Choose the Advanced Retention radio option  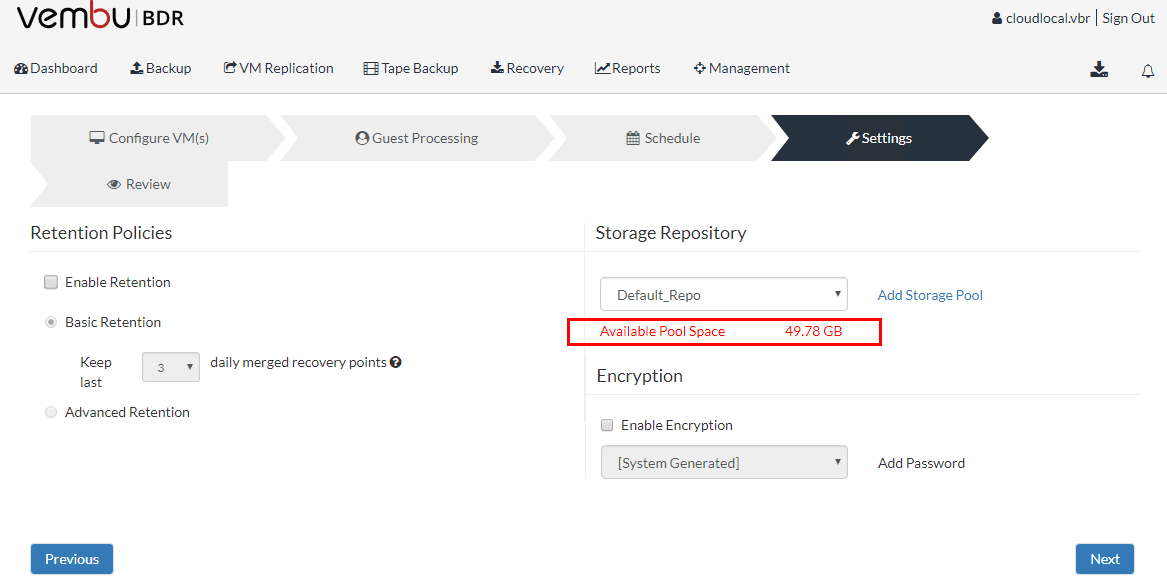51,412
